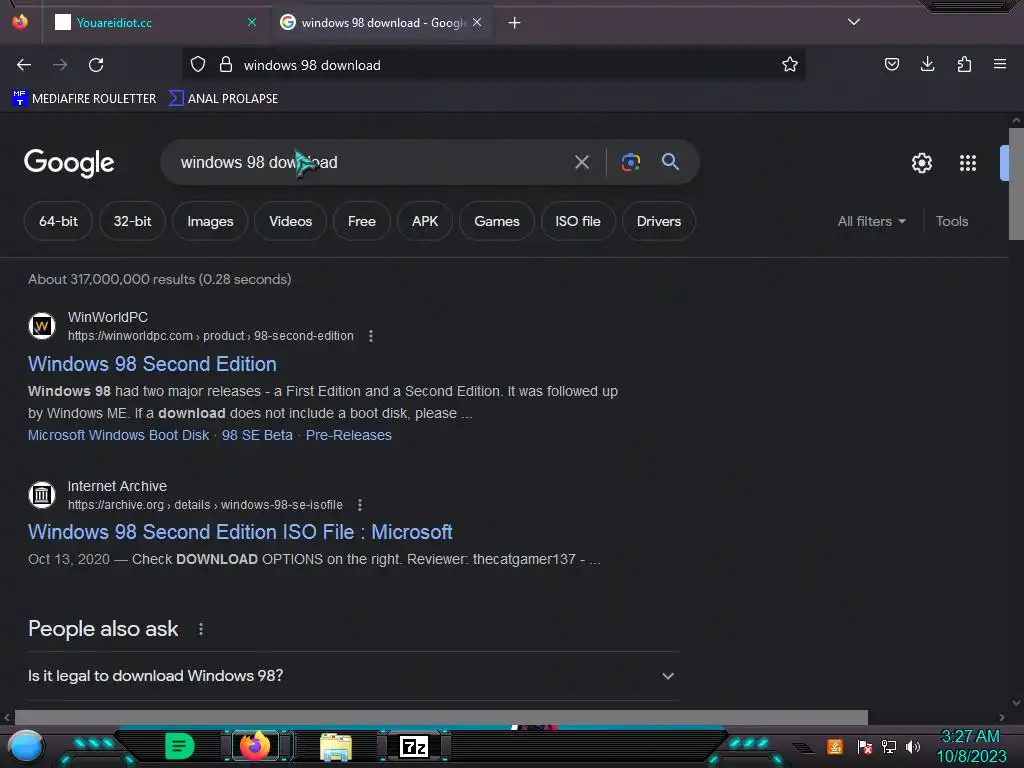This screenshot has width=1024, height=768.
Task: Open the Google apps grid
Action: (x=968, y=163)
